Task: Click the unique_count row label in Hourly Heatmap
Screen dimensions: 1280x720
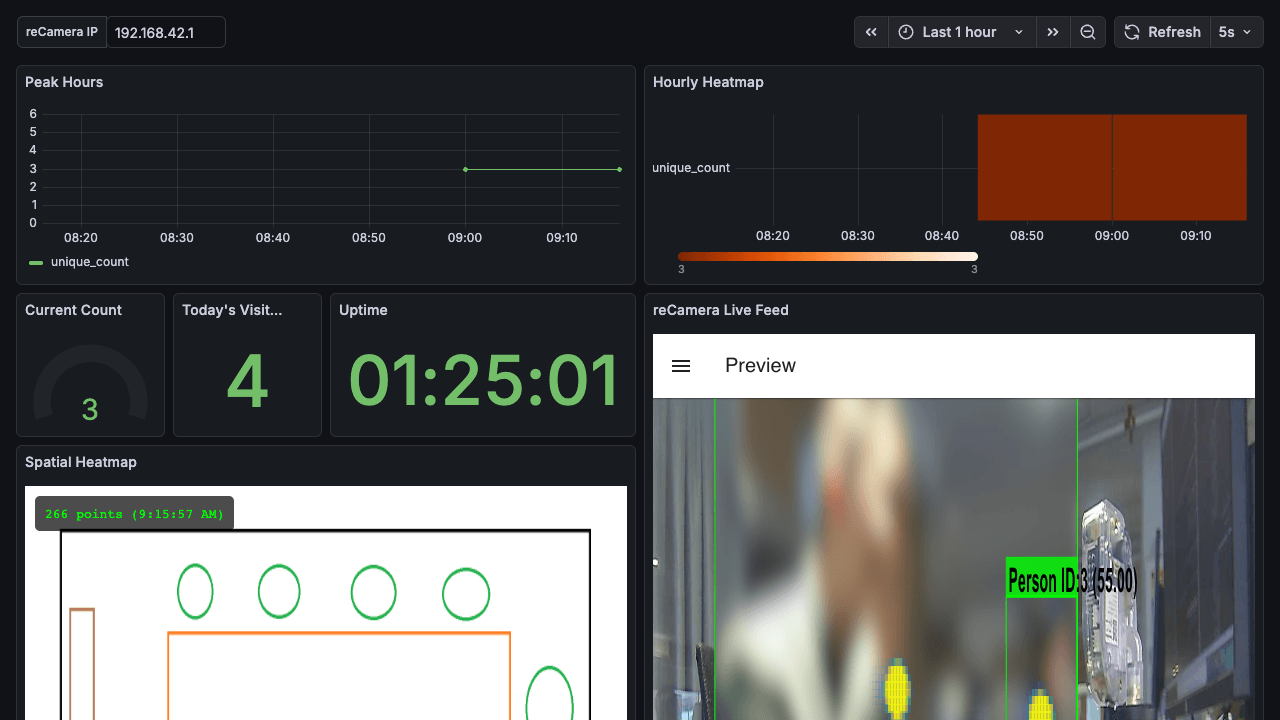Action: (x=691, y=168)
